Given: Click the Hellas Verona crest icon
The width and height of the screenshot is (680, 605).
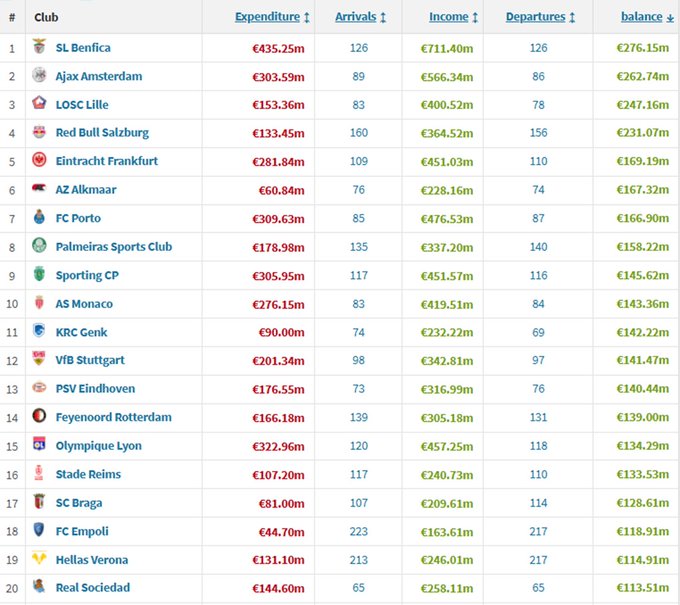Looking at the screenshot, I should coord(39,559).
